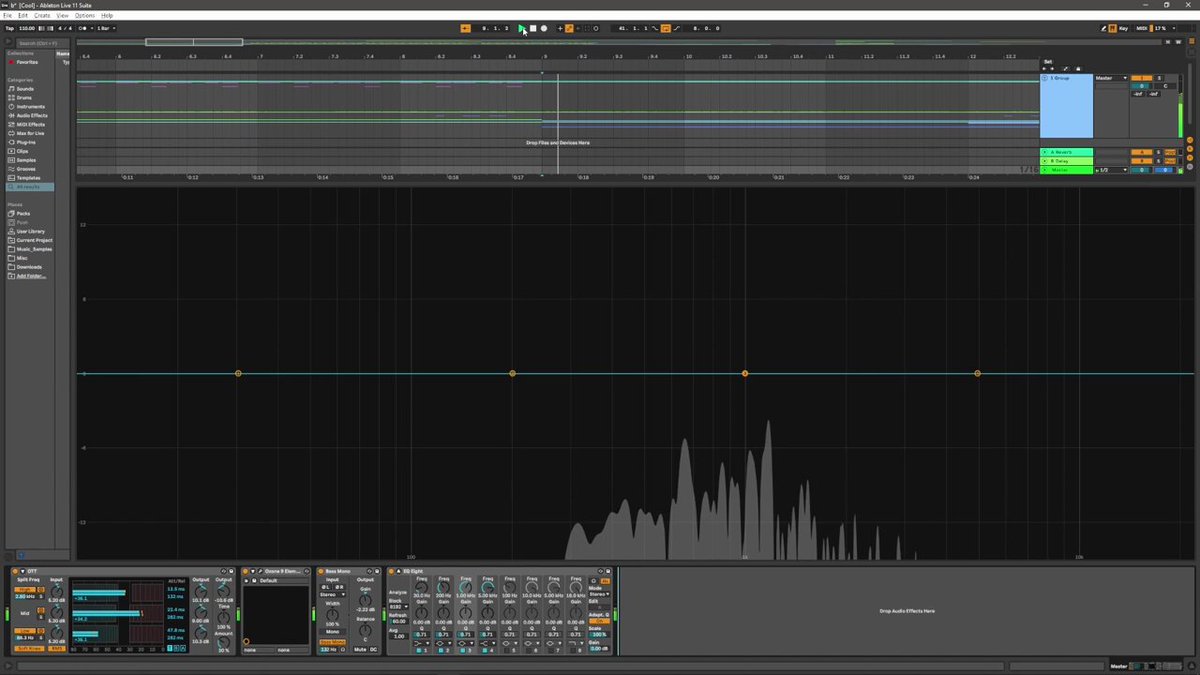Open the Packs place in browser
This screenshot has height=675, width=1200.
(x=23, y=214)
